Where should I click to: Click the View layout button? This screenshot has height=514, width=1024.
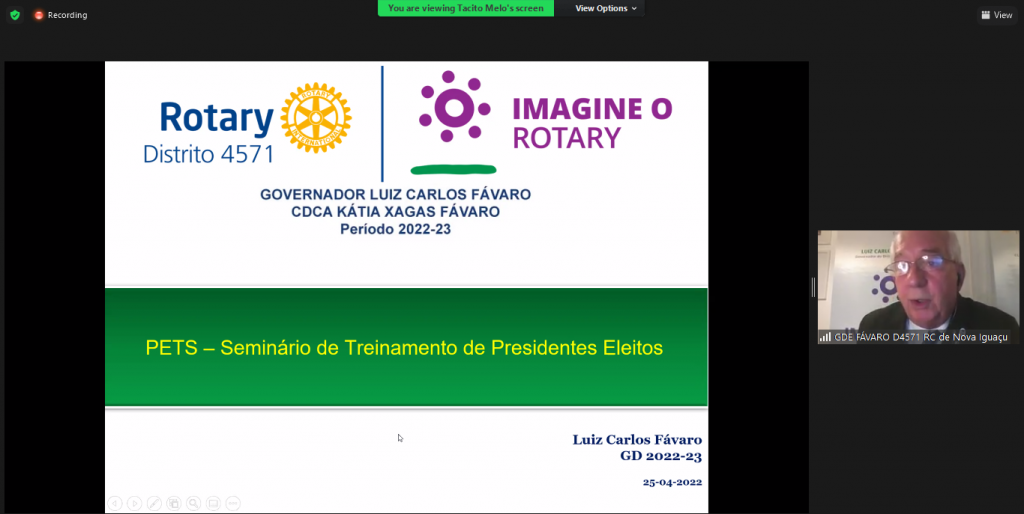(997, 15)
